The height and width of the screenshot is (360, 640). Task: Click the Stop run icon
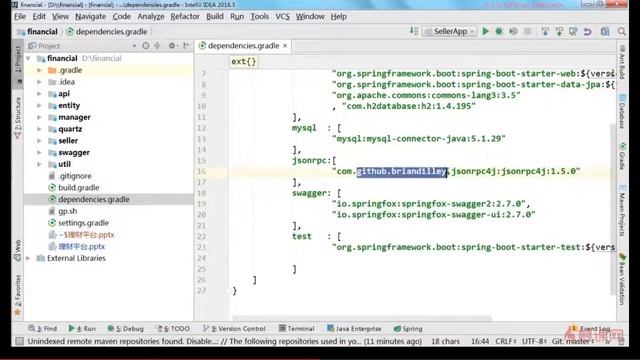(527, 31)
